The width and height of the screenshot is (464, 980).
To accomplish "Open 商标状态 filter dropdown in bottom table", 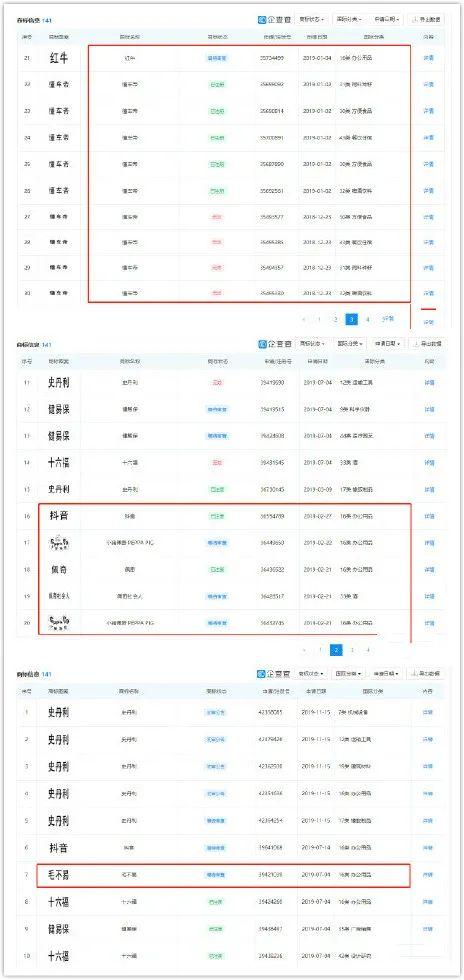I will (x=310, y=674).
